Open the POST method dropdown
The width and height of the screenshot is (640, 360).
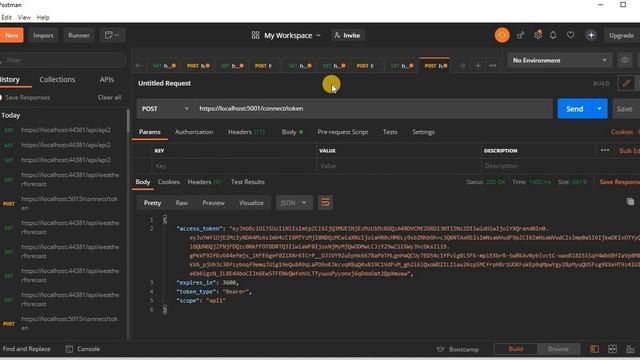165,109
